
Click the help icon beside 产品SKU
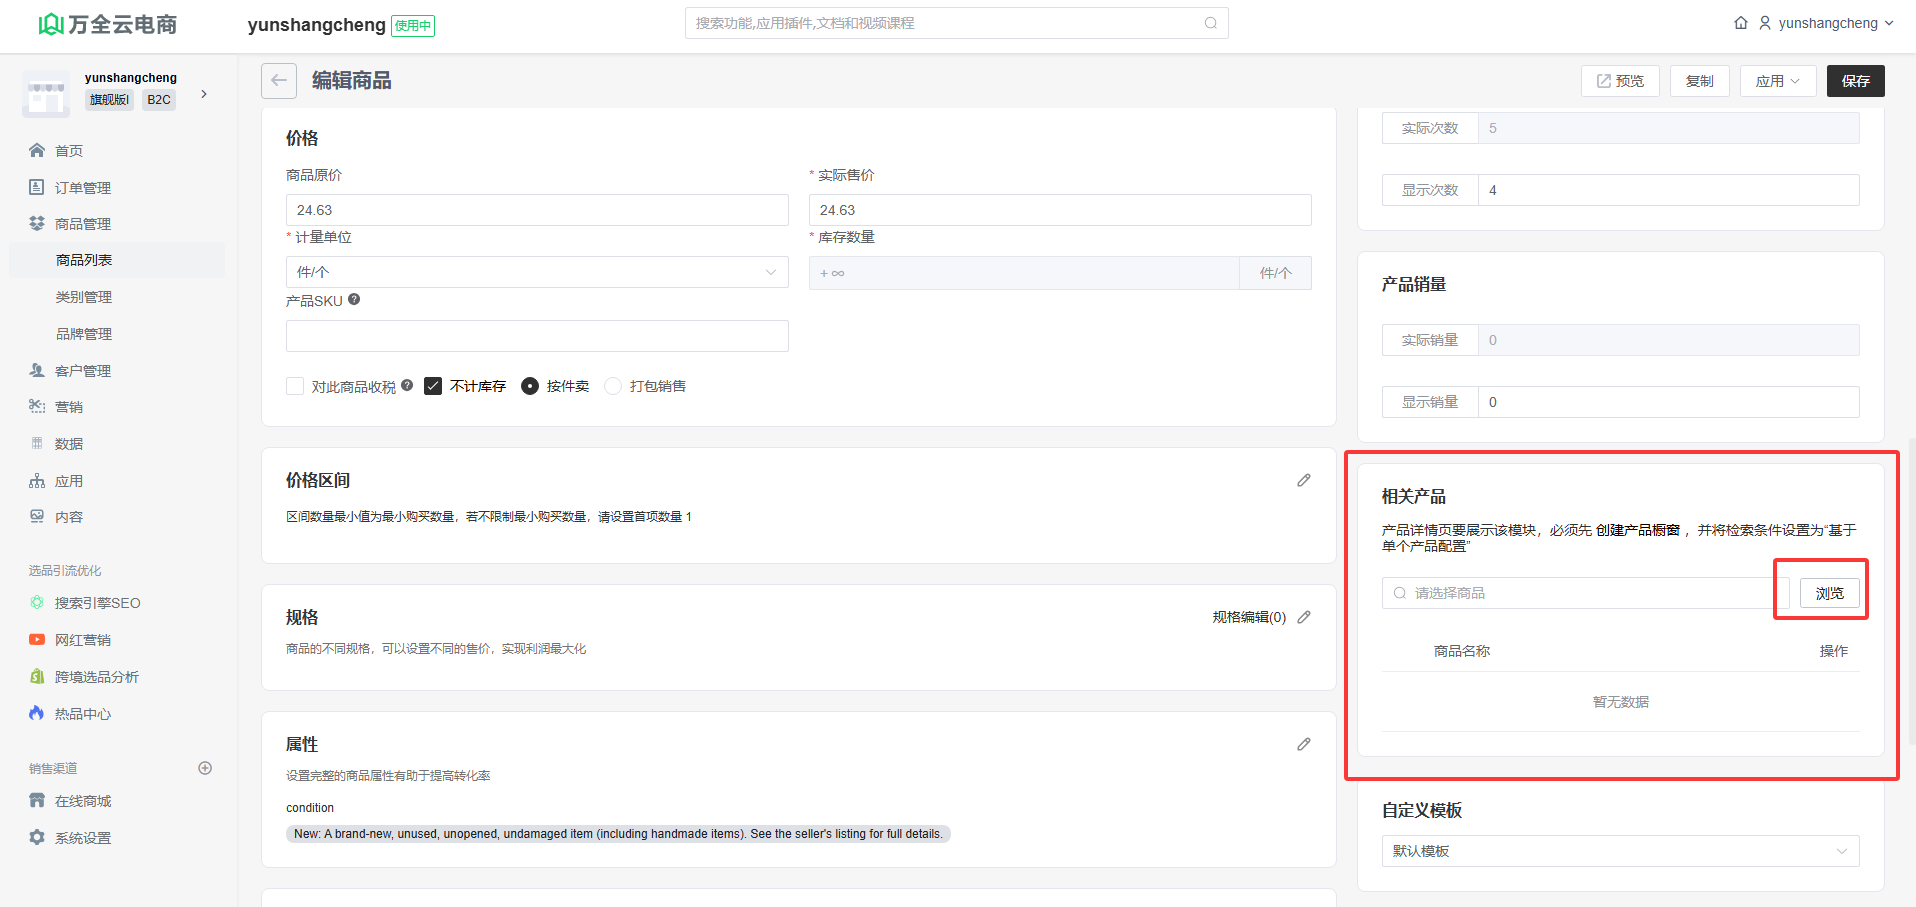point(354,300)
